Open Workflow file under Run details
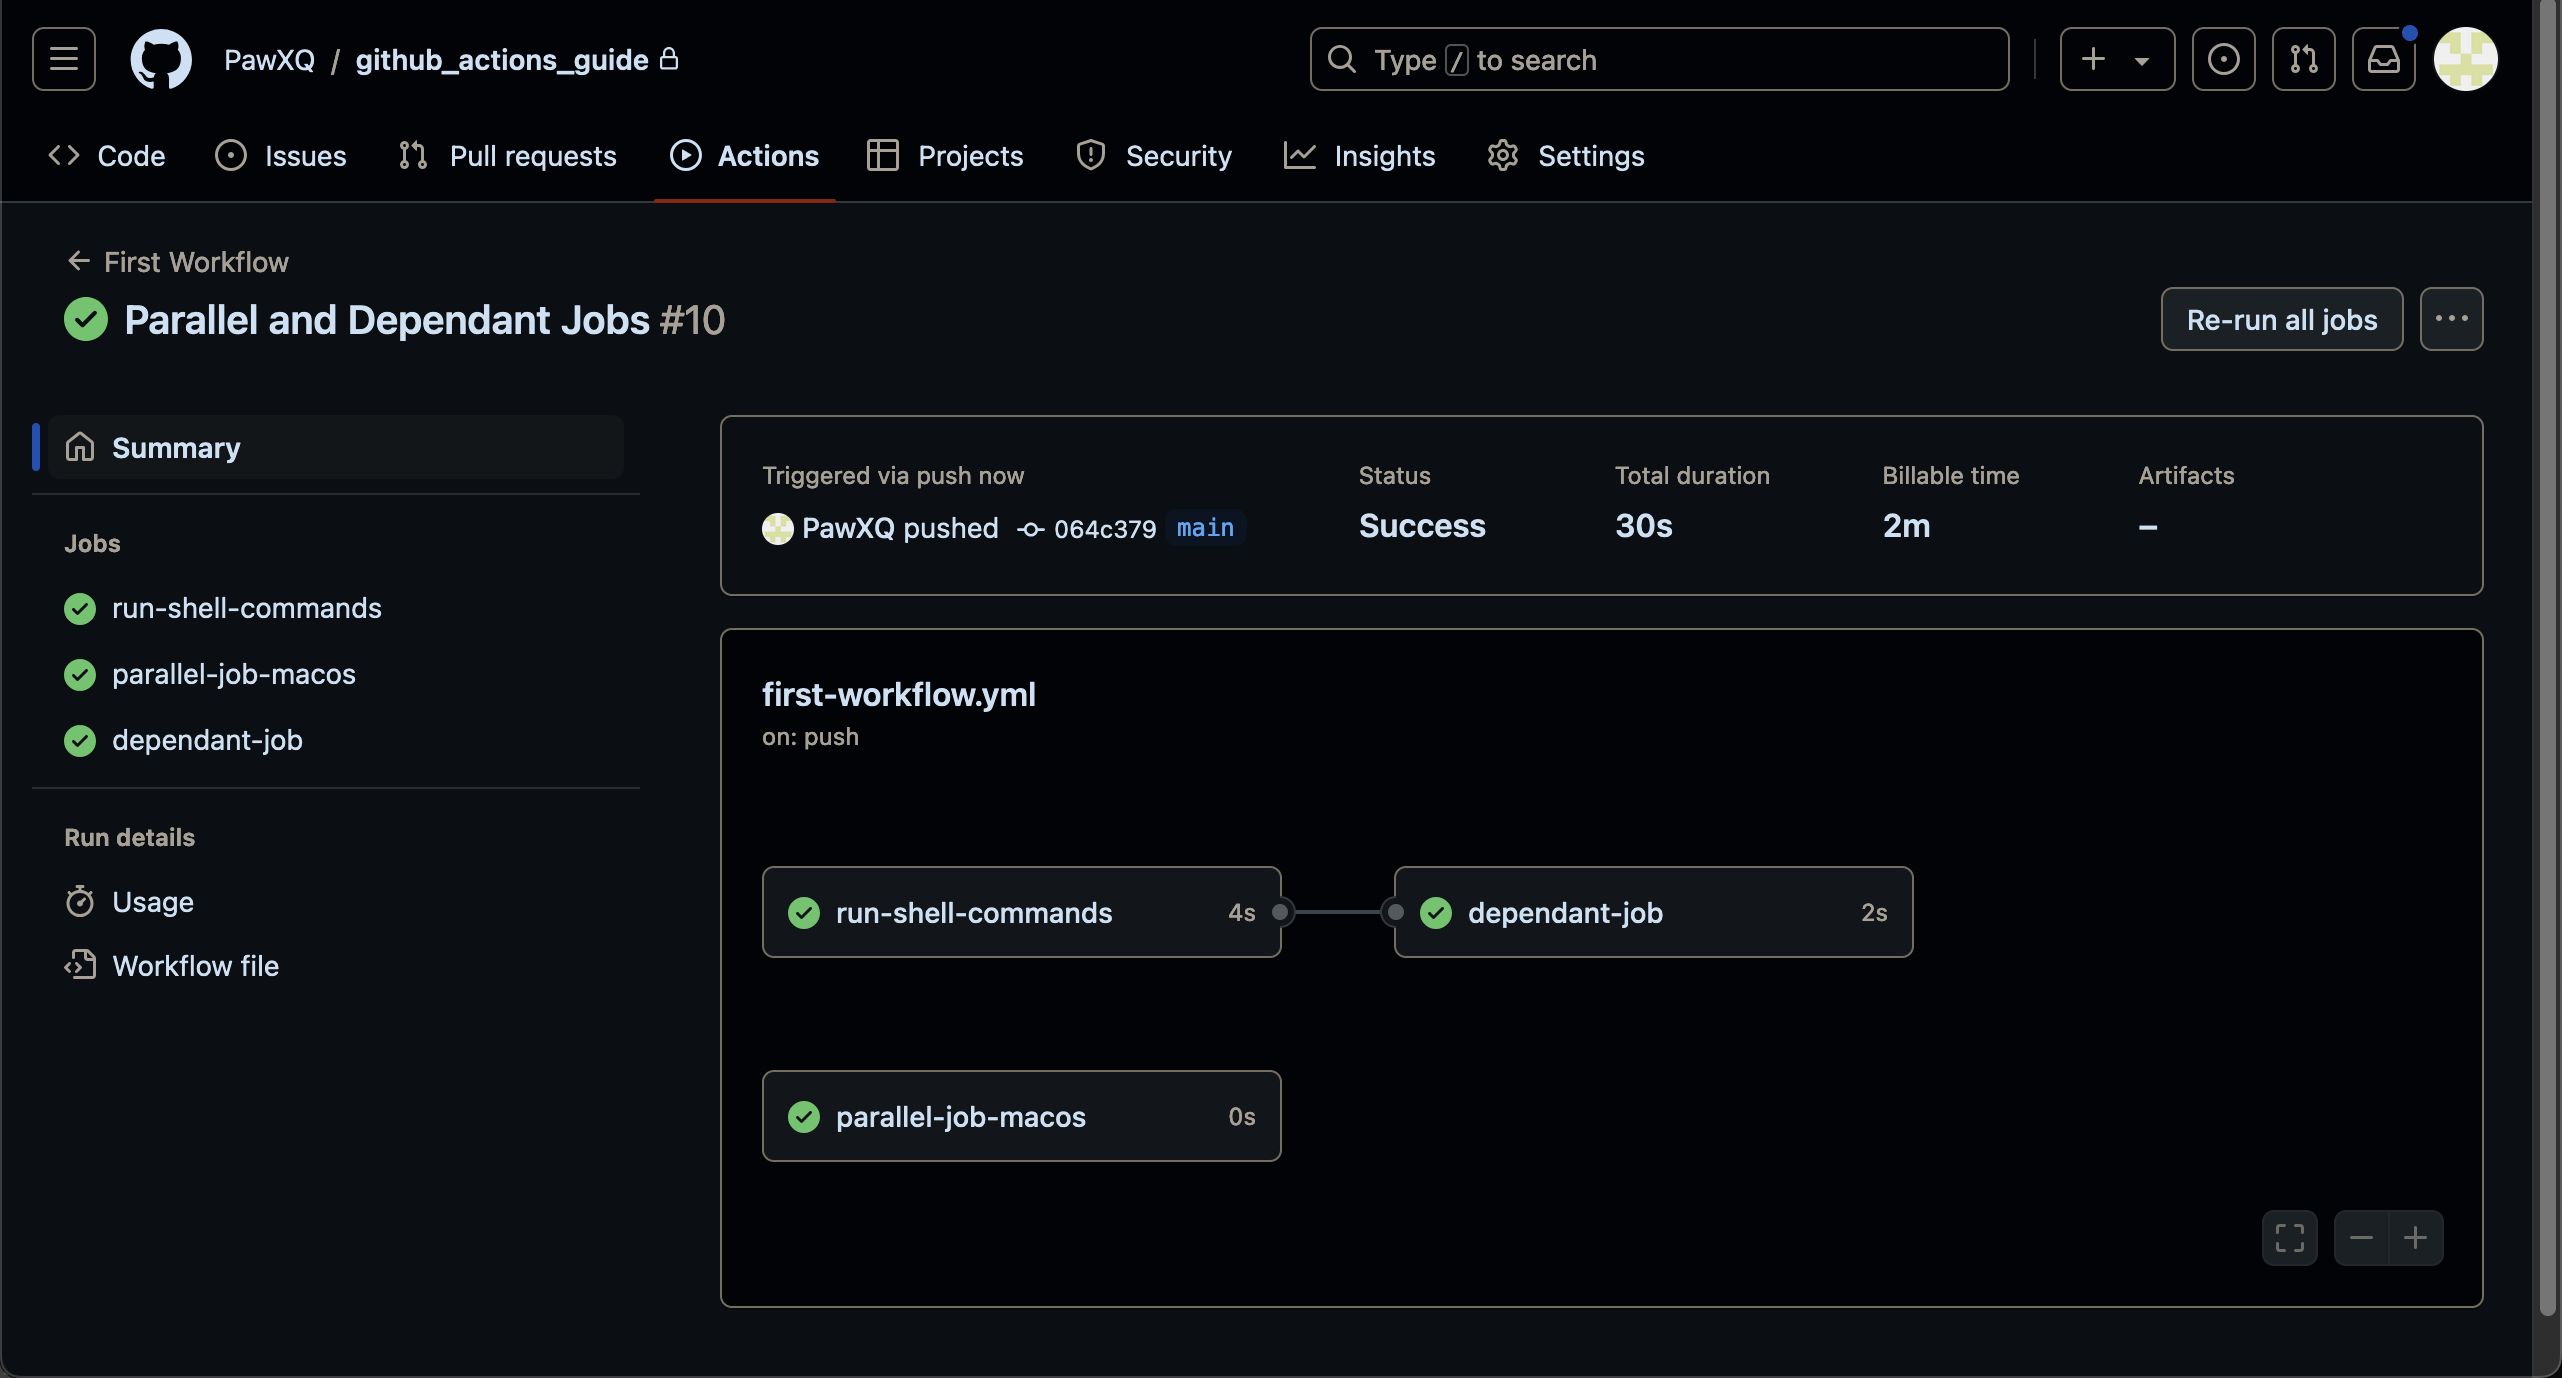This screenshot has height=1378, width=2562. (x=195, y=966)
